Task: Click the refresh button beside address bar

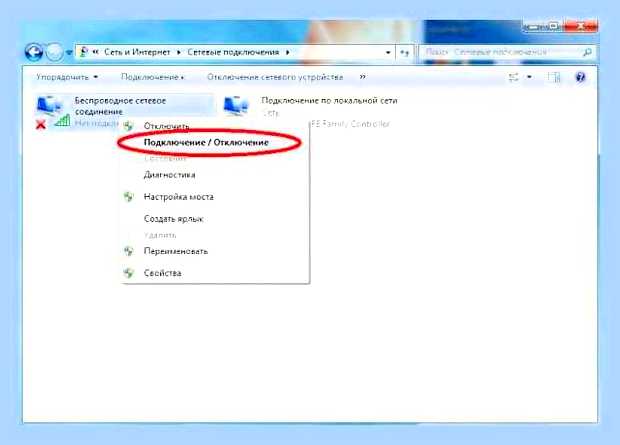Action: (x=404, y=52)
